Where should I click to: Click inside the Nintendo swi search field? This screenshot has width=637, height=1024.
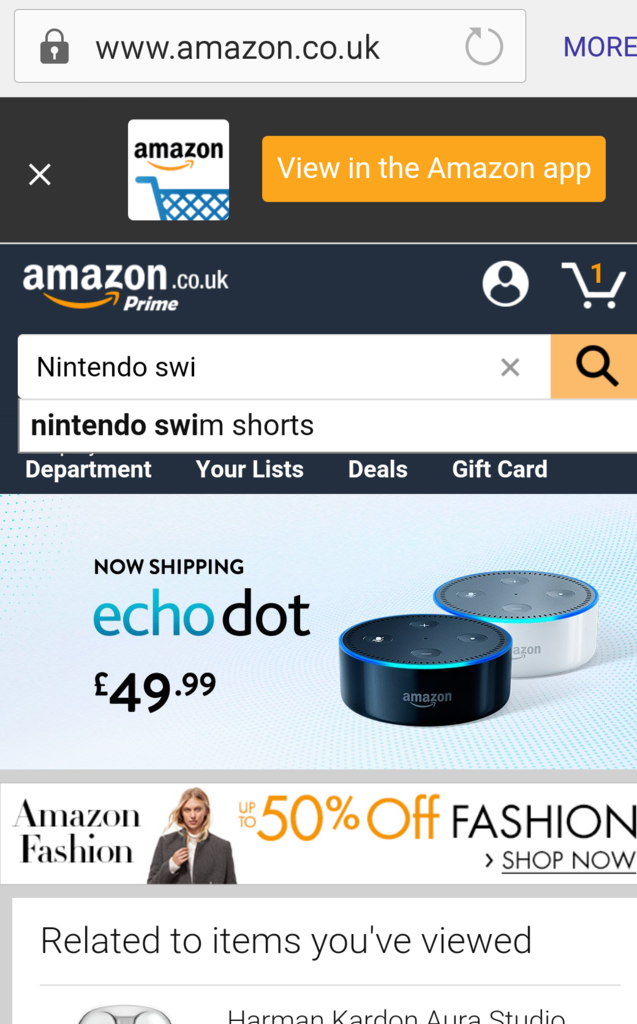point(258,367)
